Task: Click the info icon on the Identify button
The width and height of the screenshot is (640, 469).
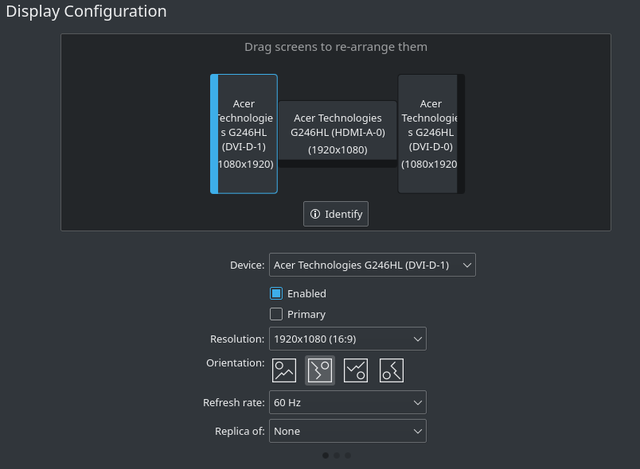Action: point(315,214)
